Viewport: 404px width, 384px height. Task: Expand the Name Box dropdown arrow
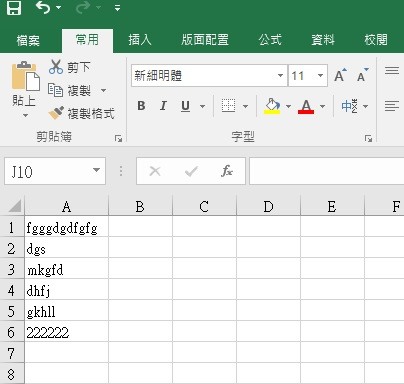click(x=96, y=170)
